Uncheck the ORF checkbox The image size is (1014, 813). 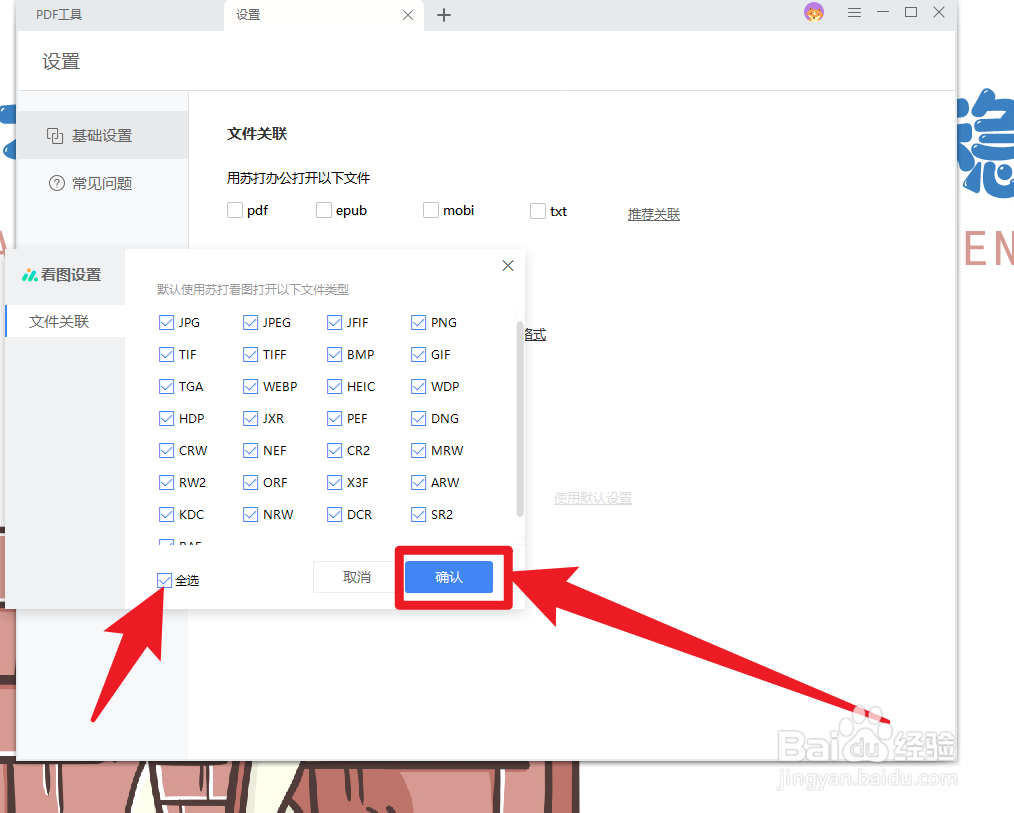(x=250, y=482)
